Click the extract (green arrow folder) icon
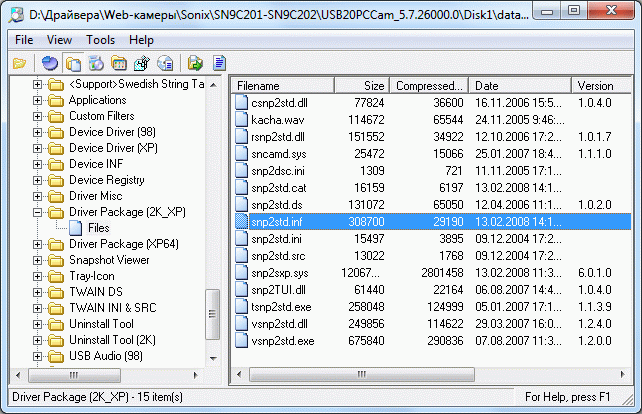Image resolution: width=642 pixels, height=414 pixels. (x=195, y=63)
